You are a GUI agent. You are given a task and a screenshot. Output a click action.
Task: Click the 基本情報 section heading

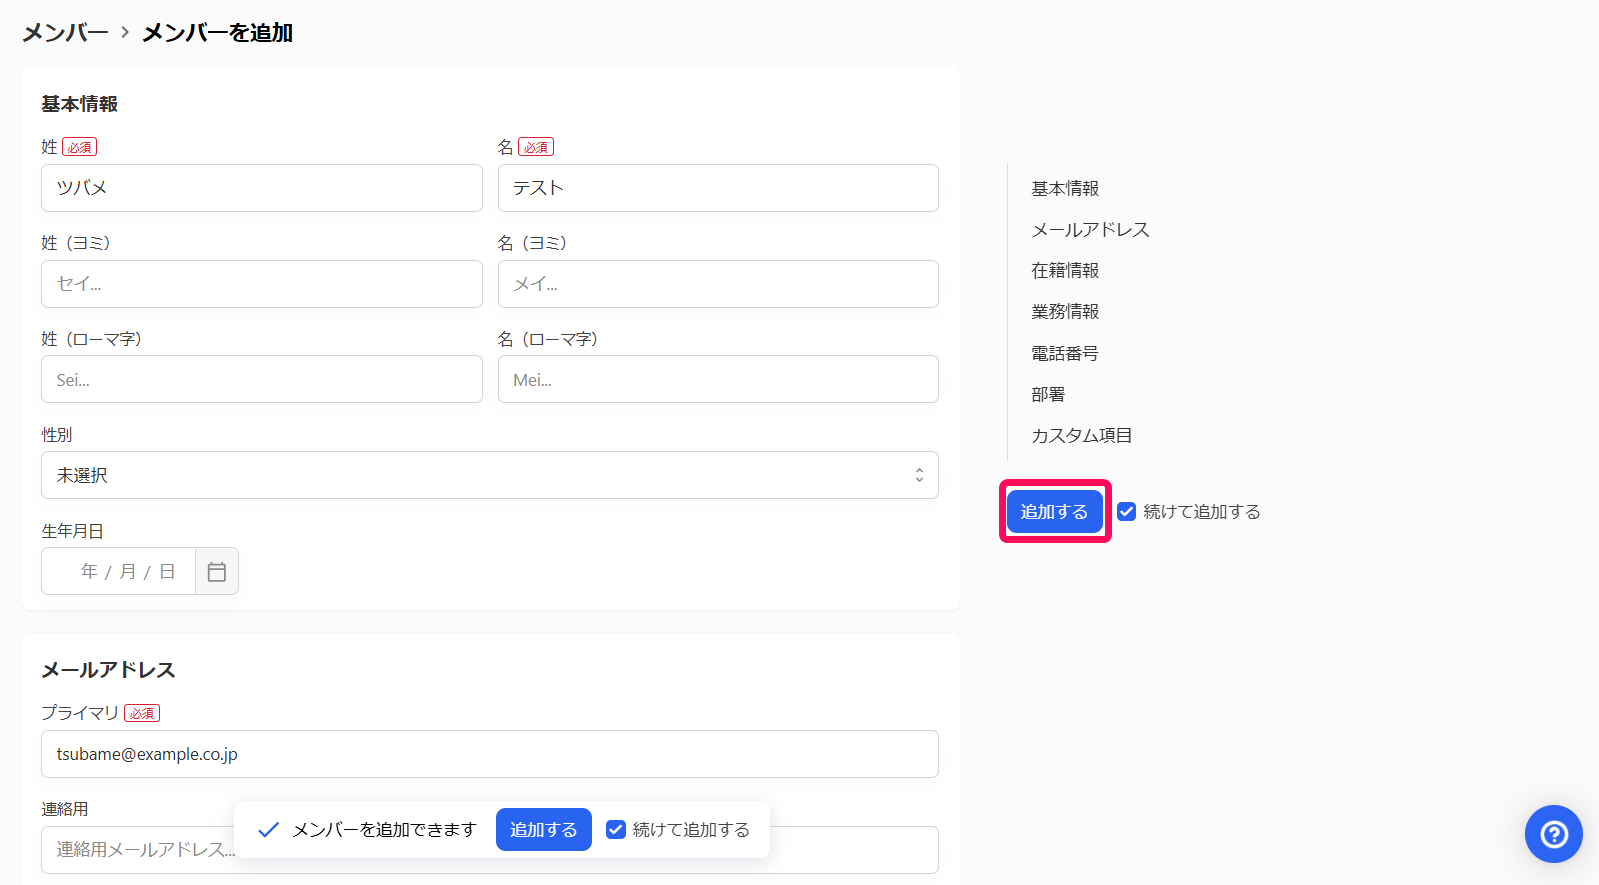click(79, 104)
